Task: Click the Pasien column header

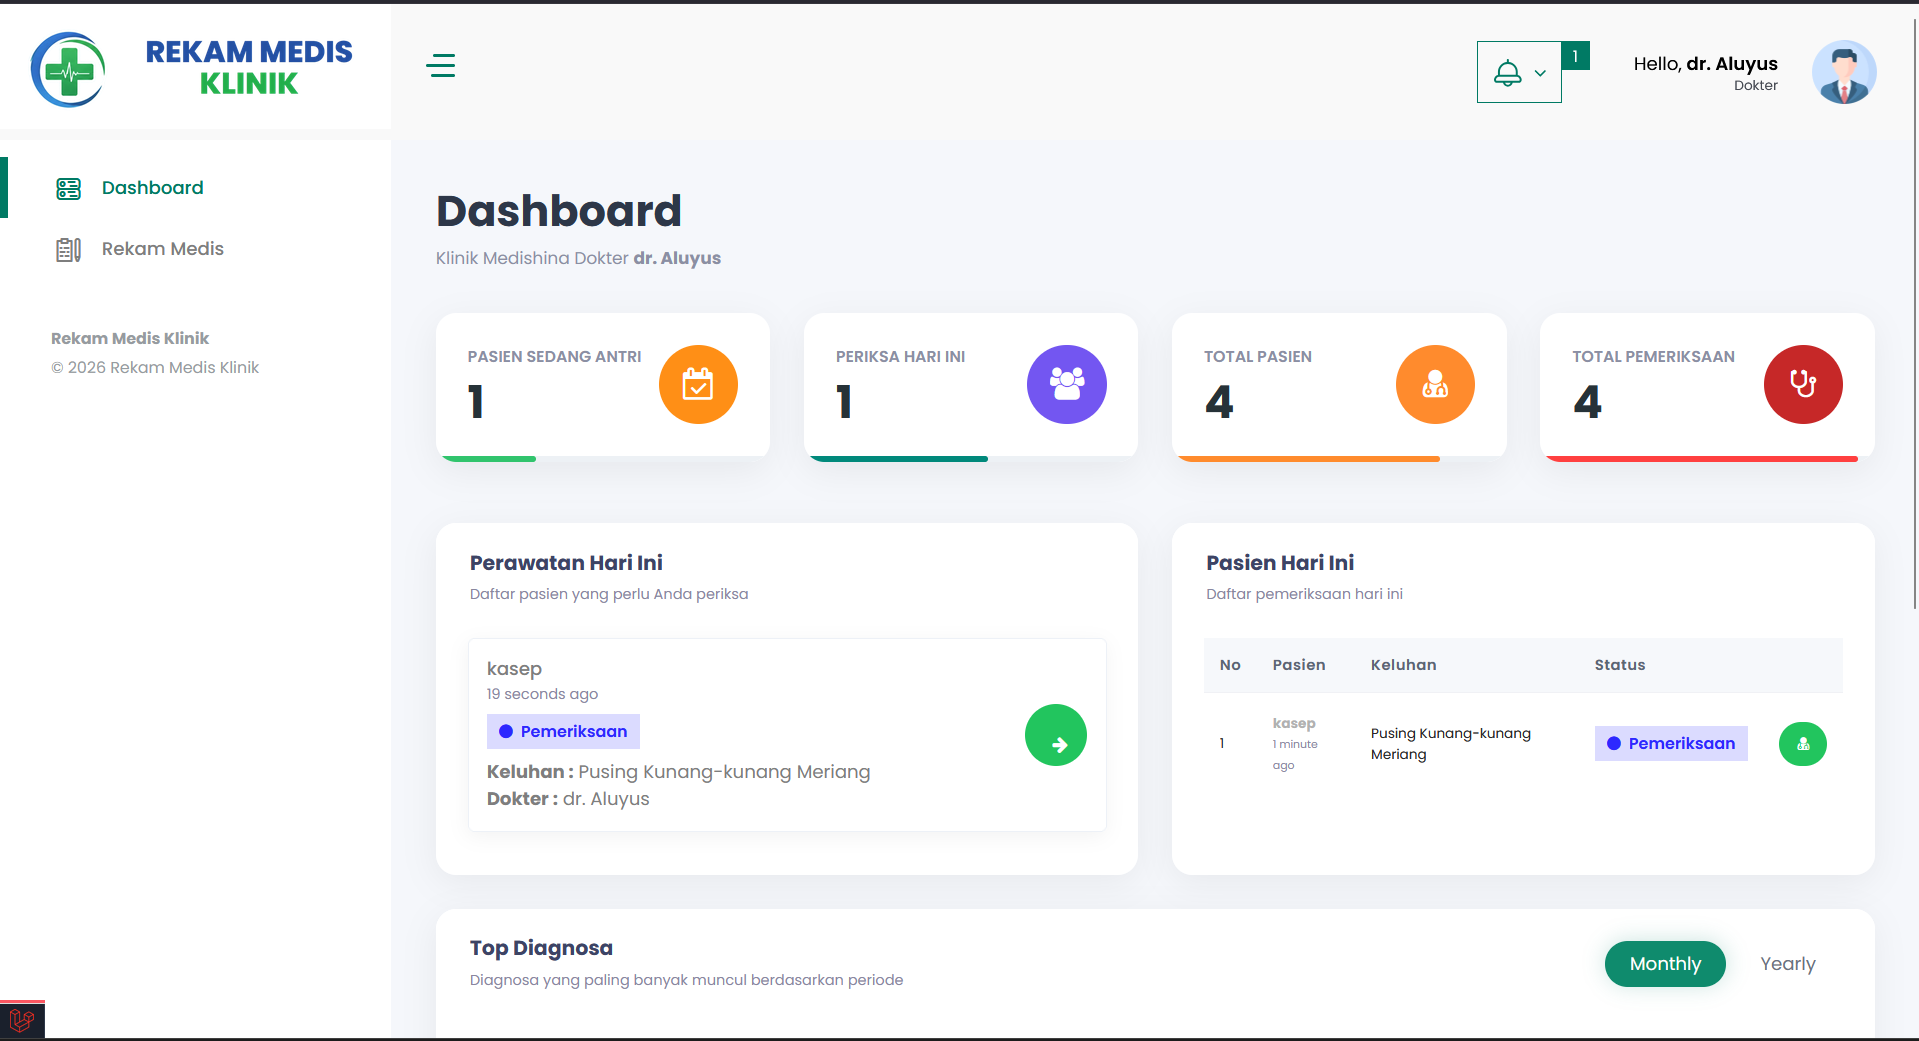Action: pyautogui.click(x=1298, y=665)
